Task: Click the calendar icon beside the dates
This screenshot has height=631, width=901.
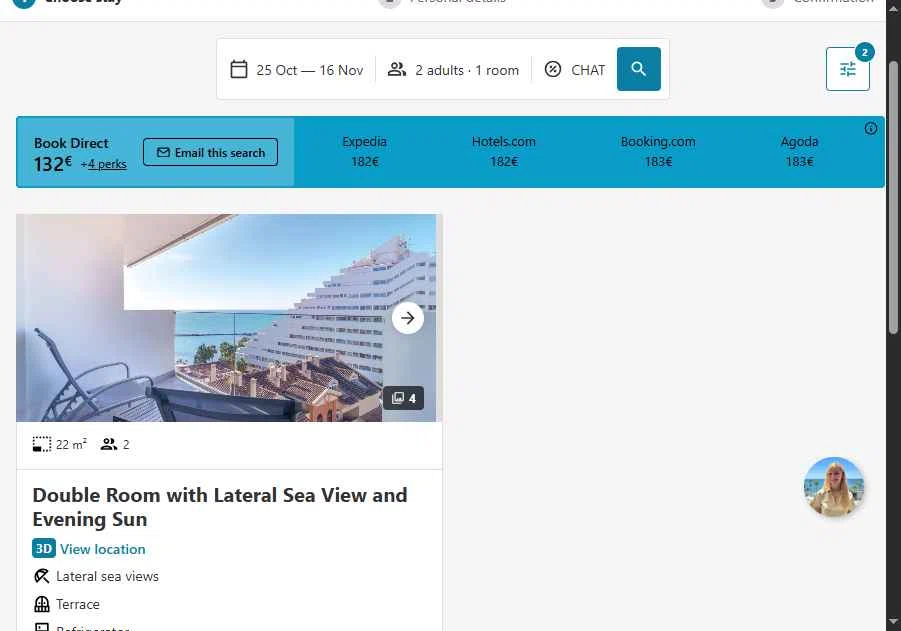Action: click(x=239, y=70)
